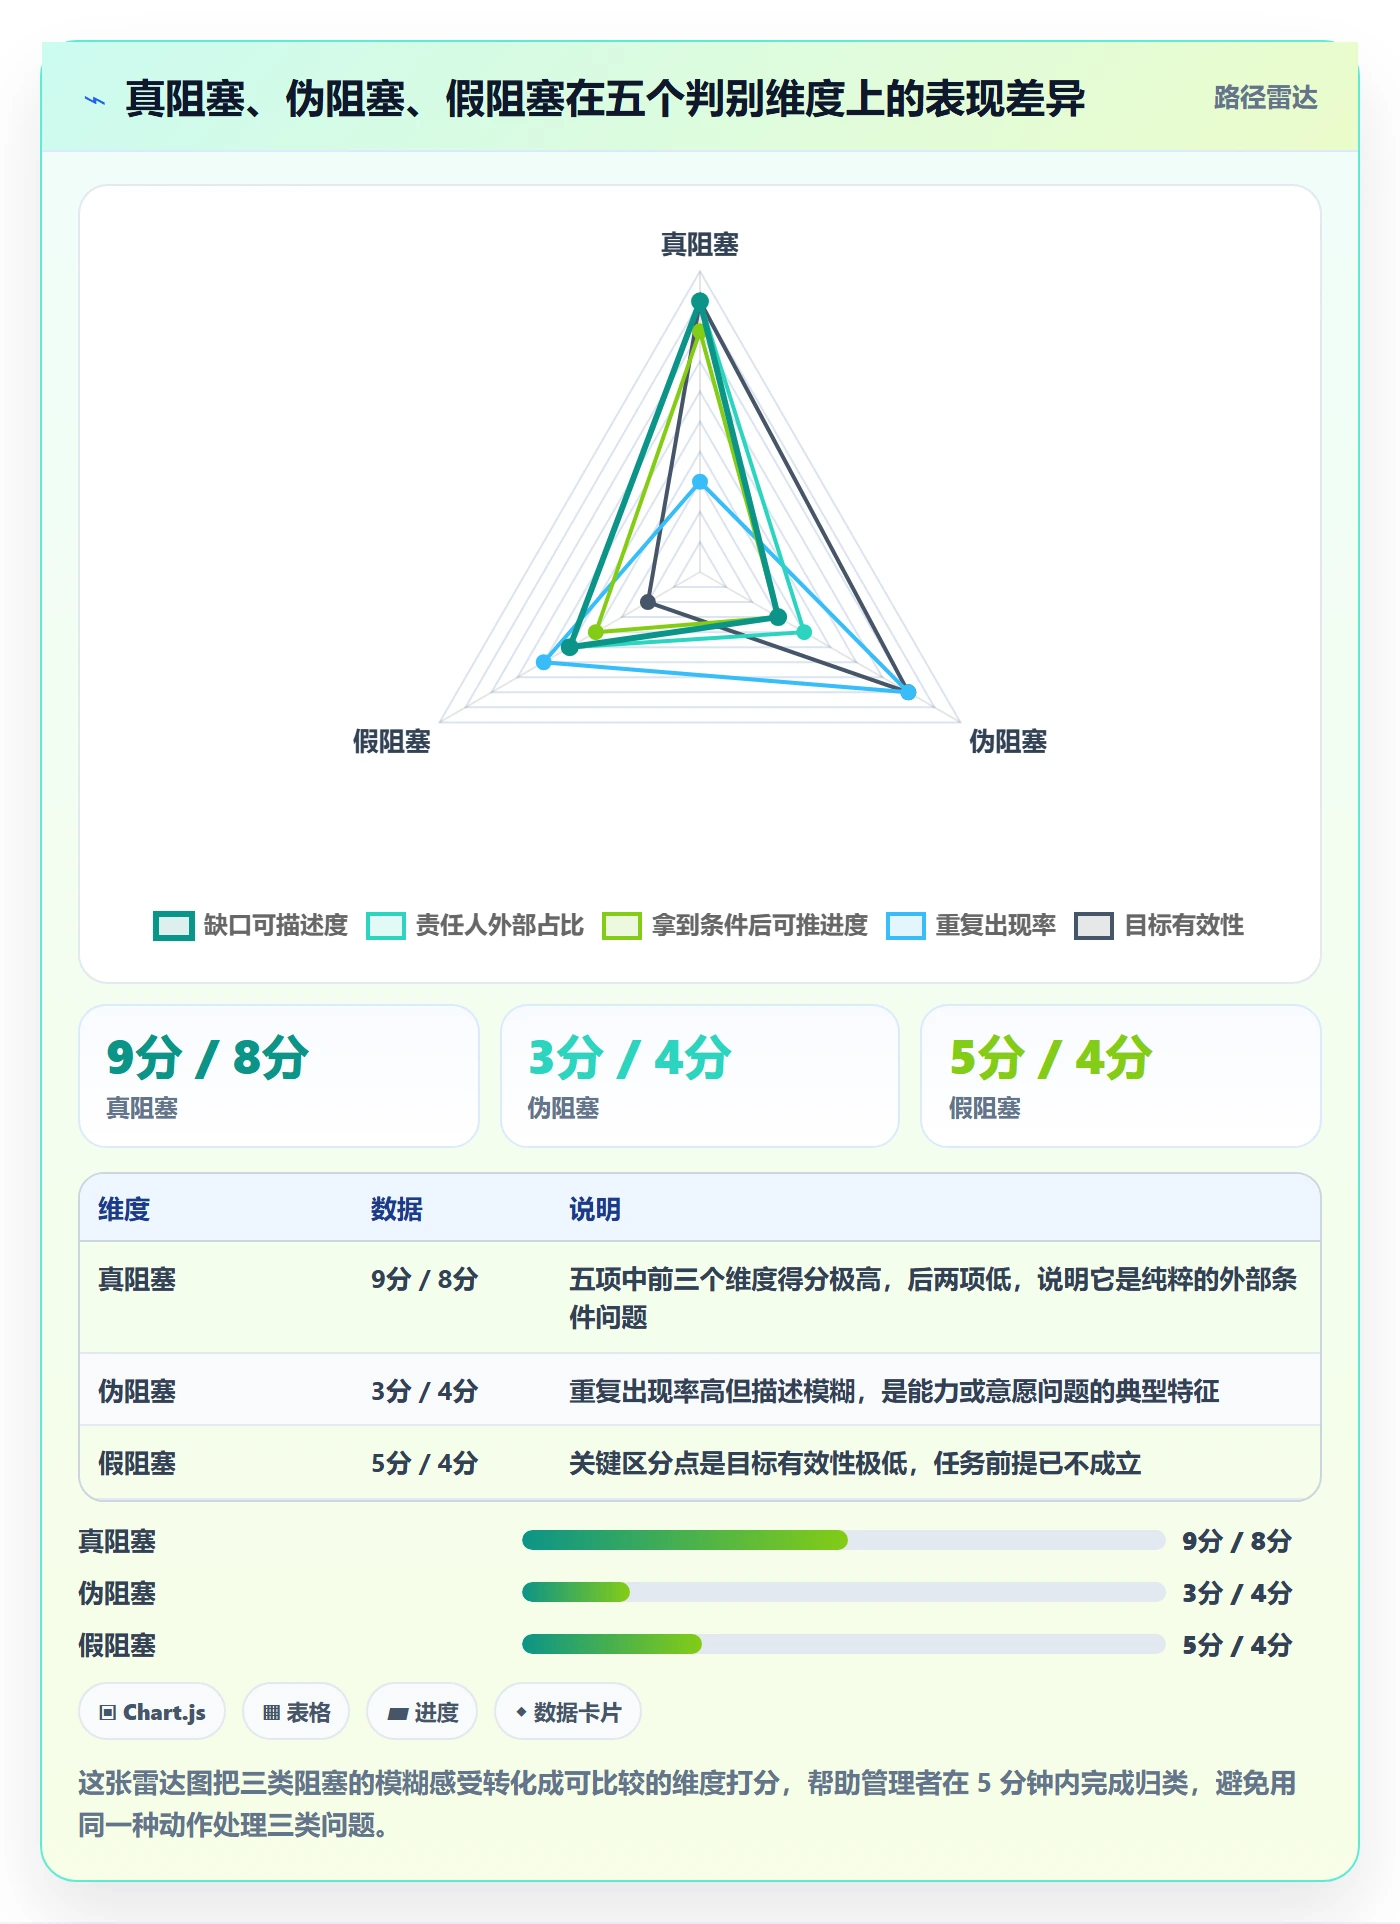The image size is (1400, 1924).
Task: Click the 假阻塞 axis label on the radar
Action: click(x=392, y=741)
